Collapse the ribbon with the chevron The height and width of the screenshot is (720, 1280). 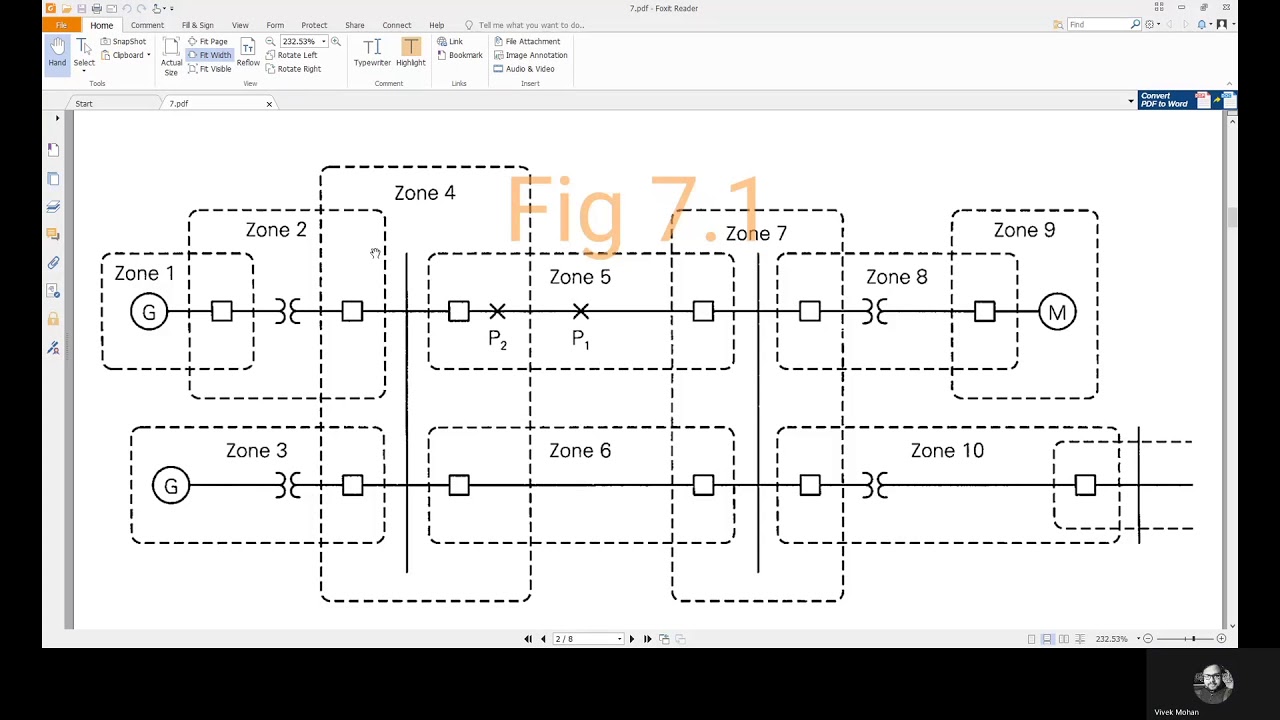click(1229, 84)
